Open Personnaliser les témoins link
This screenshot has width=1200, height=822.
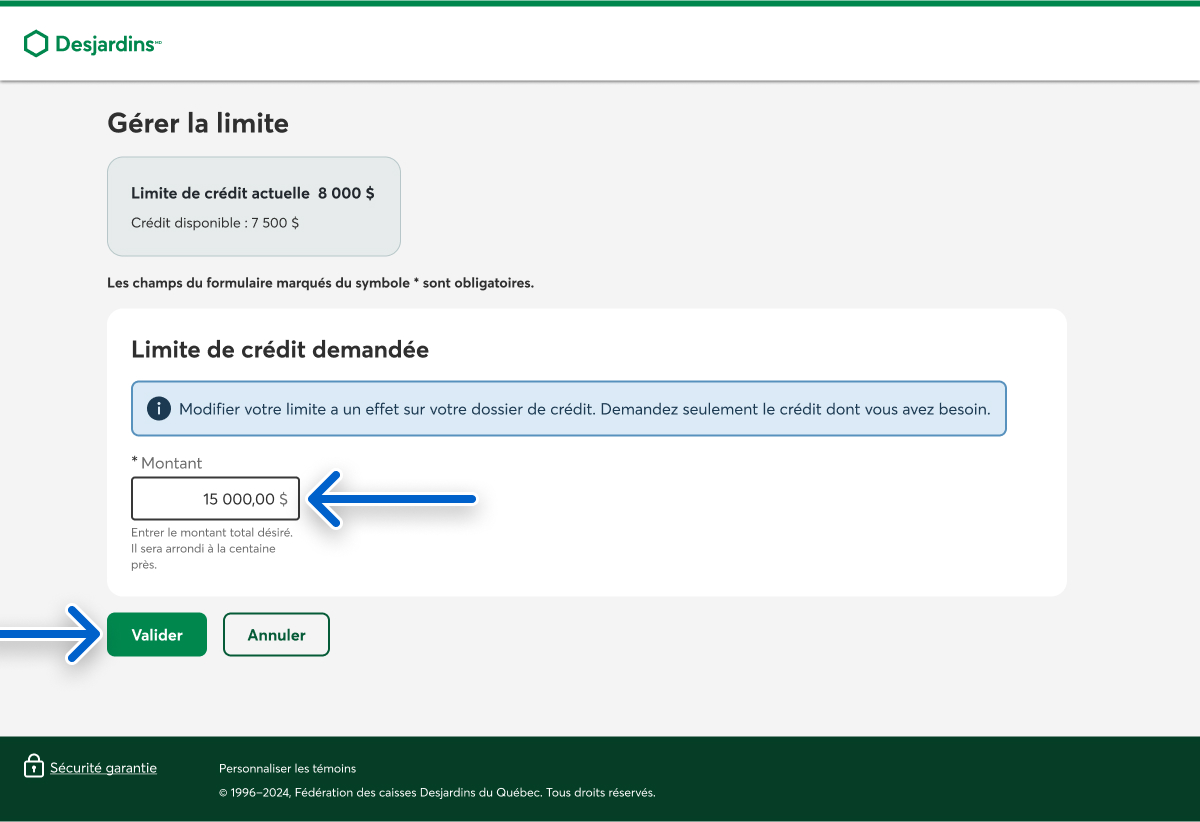[x=287, y=769]
